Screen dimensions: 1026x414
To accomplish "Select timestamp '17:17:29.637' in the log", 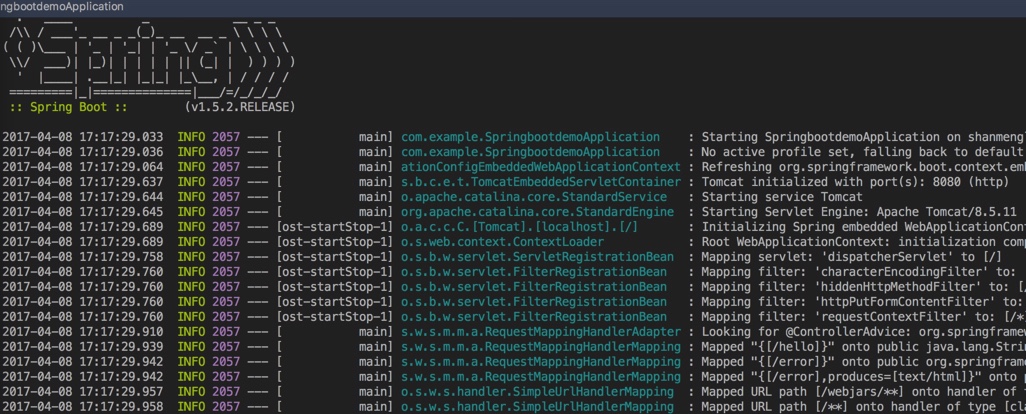I will coord(121,182).
